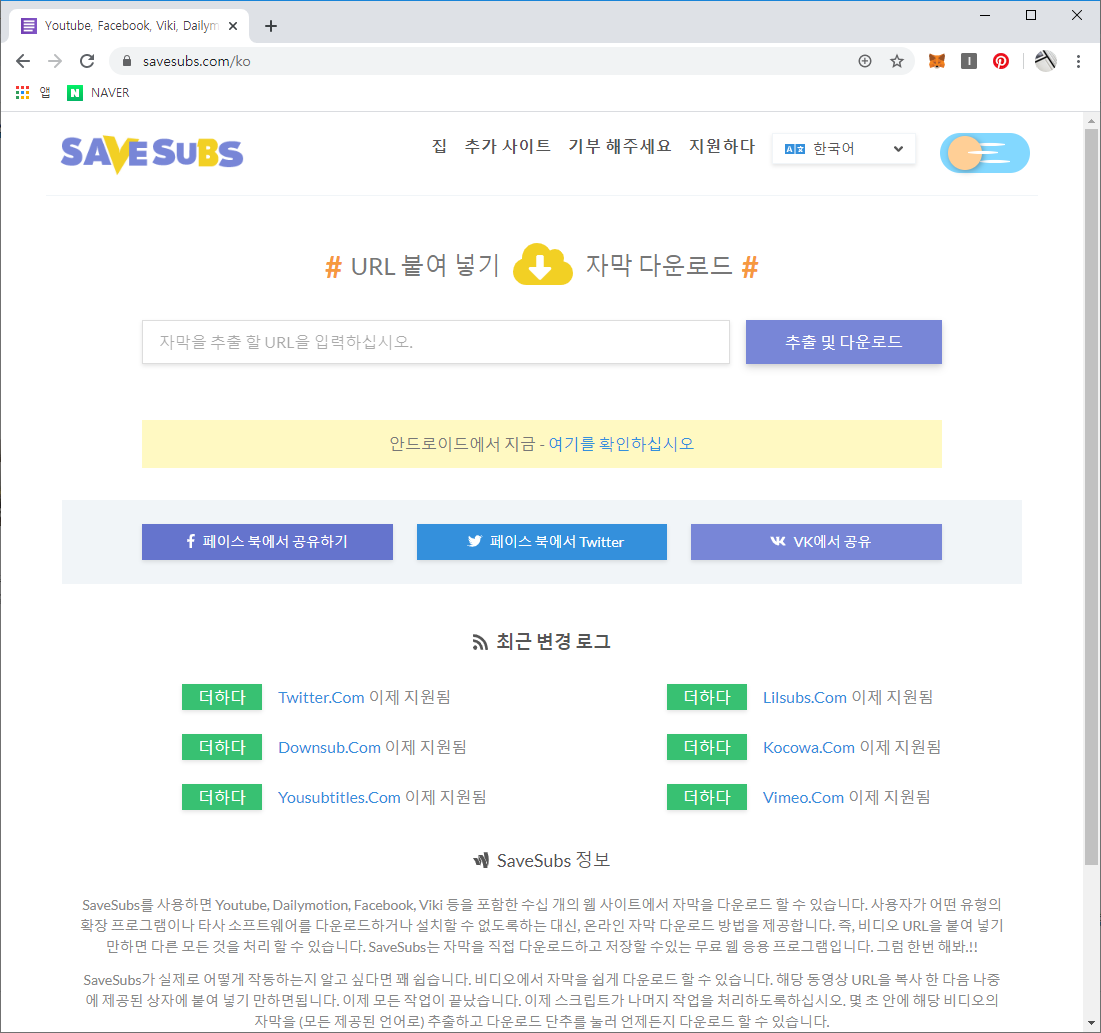The height and width of the screenshot is (1033, 1101).
Task: Open a new browser tab with plus button
Action: (x=271, y=26)
